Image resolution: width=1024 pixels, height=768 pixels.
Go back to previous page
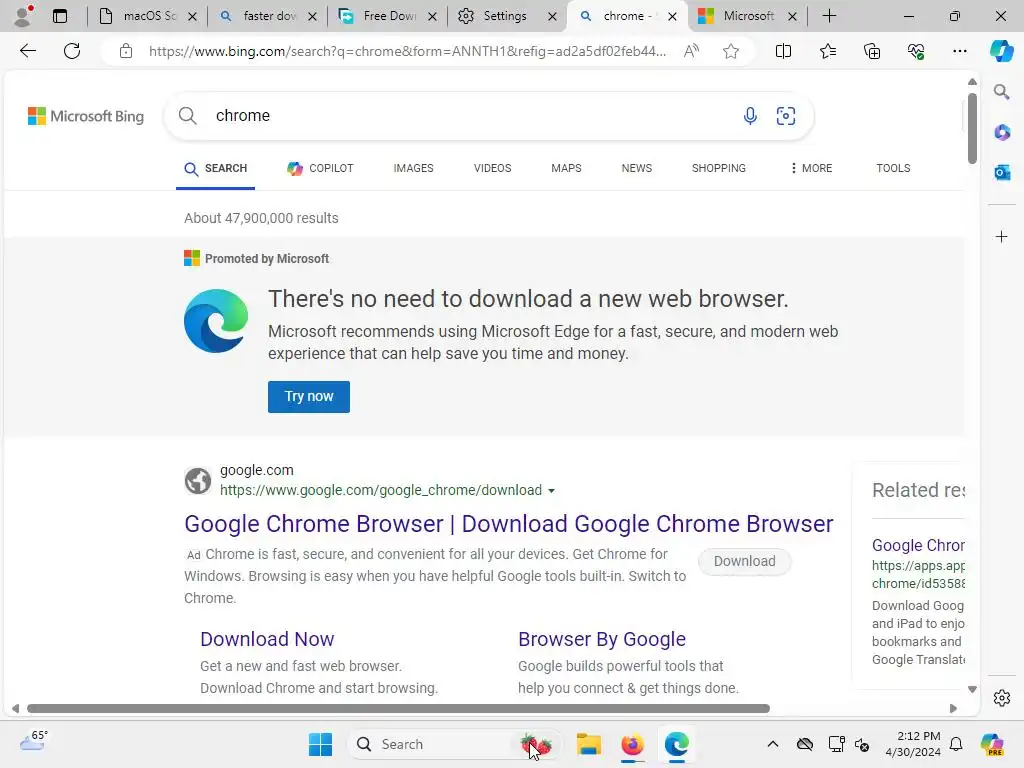[27, 51]
